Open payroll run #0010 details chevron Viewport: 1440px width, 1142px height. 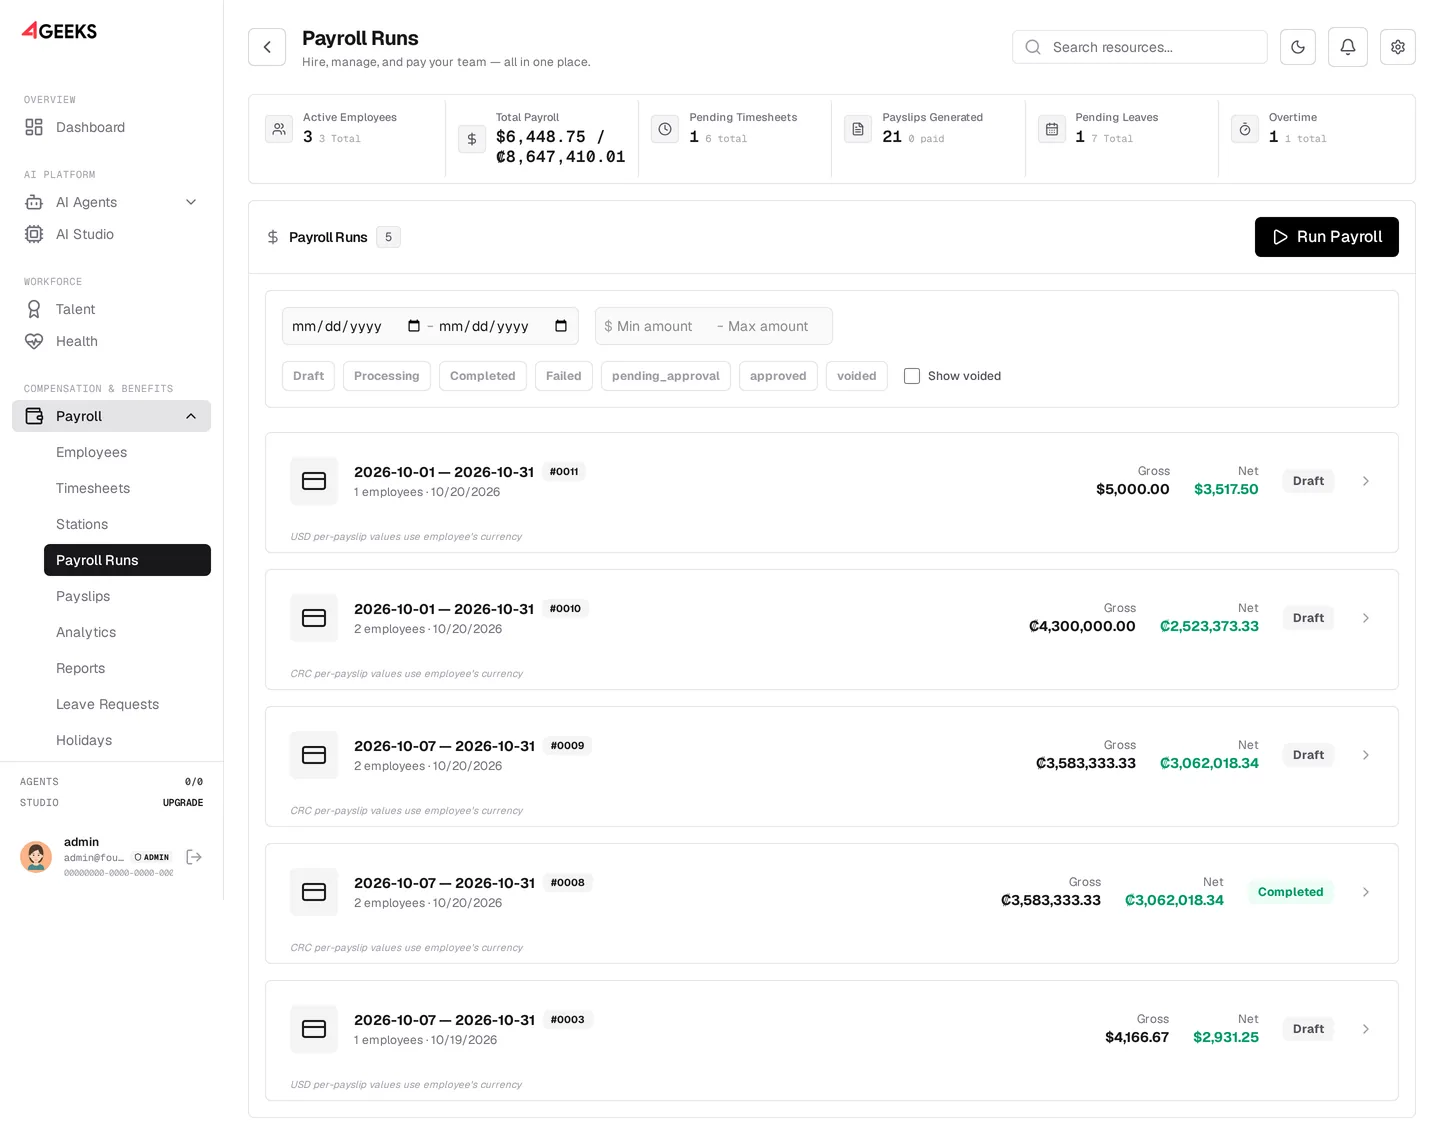[1366, 618]
